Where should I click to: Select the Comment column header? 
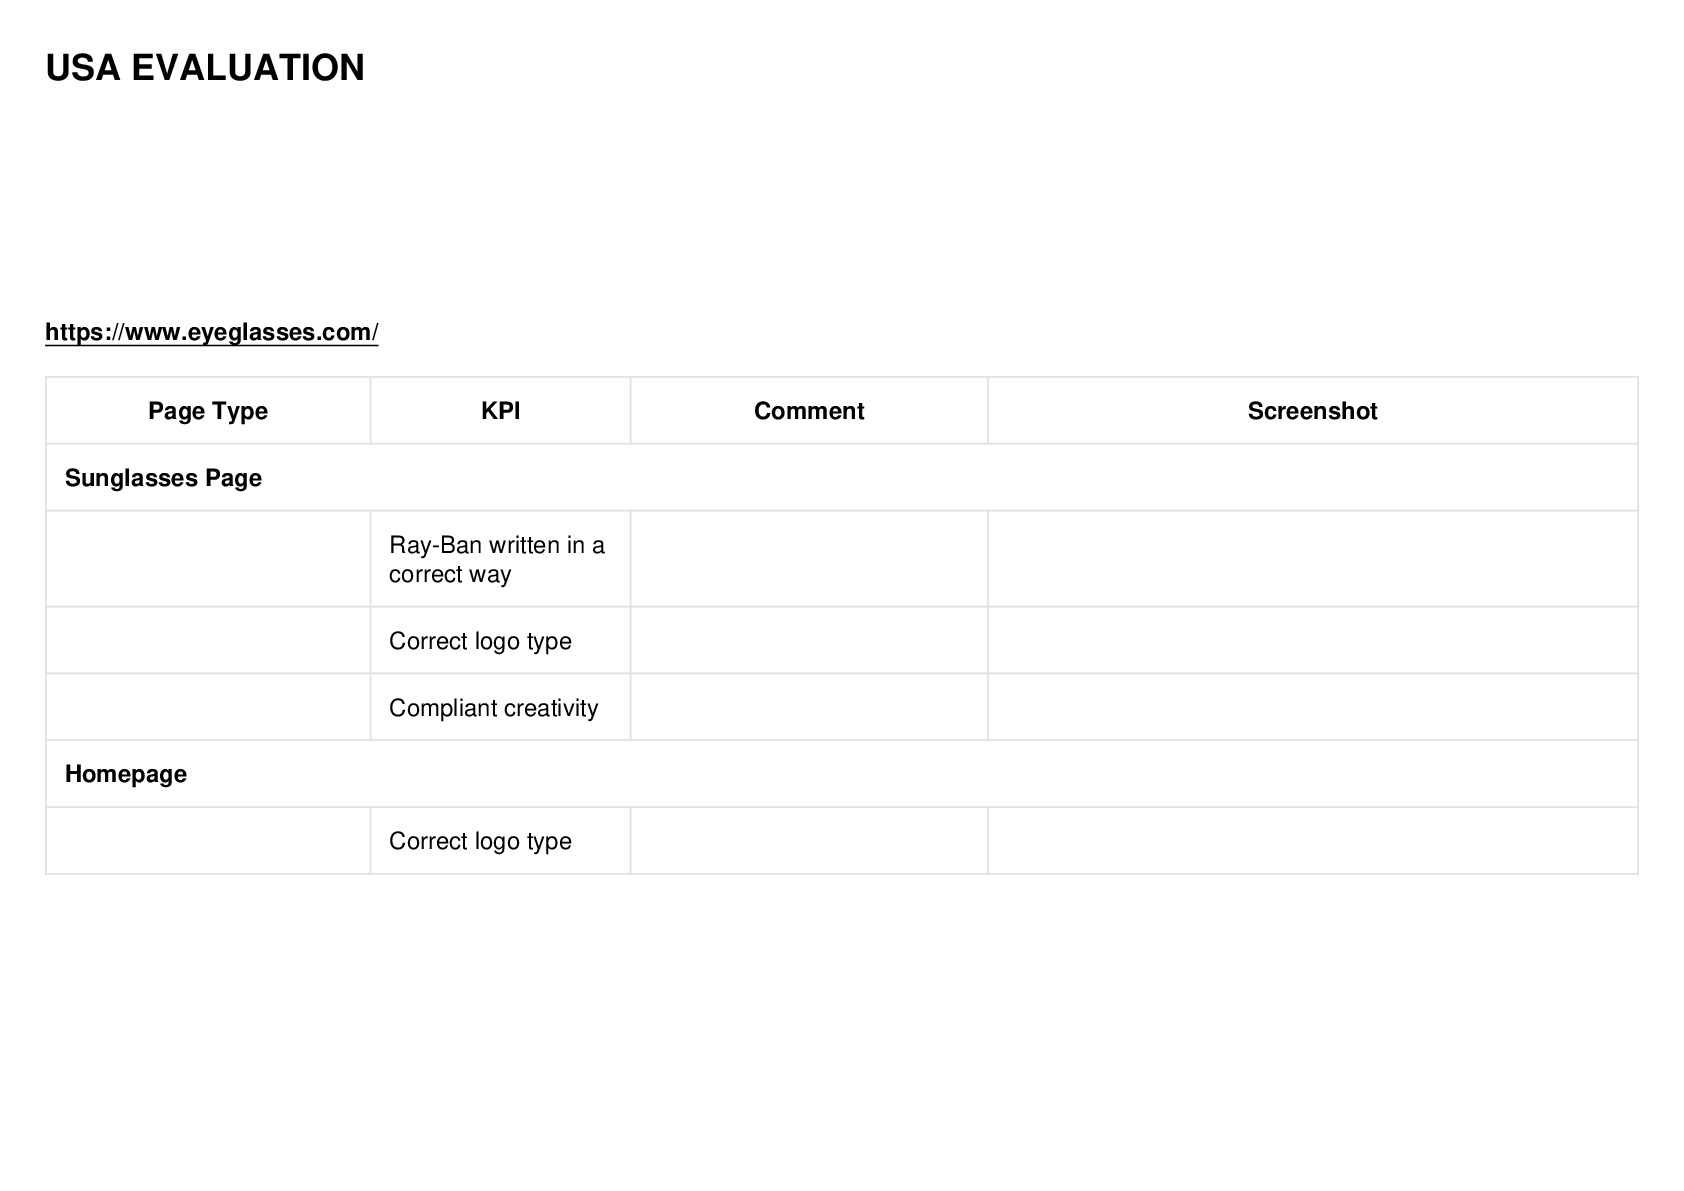point(809,411)
